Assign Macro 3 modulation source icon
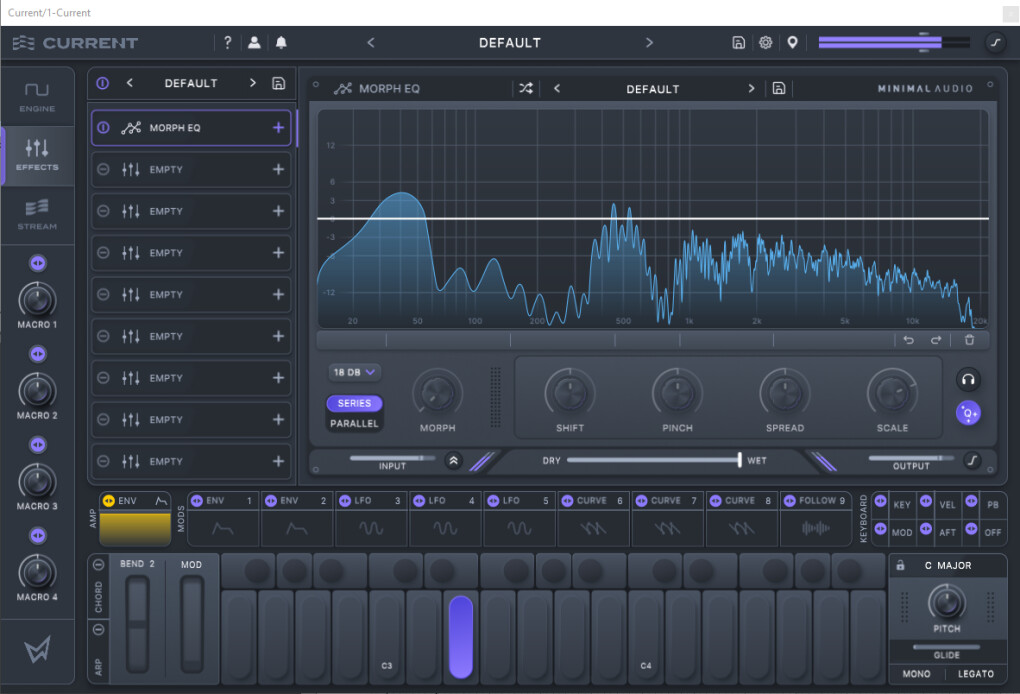The image size is (1020, 694). pyautogui.click(x=38, y=444)
